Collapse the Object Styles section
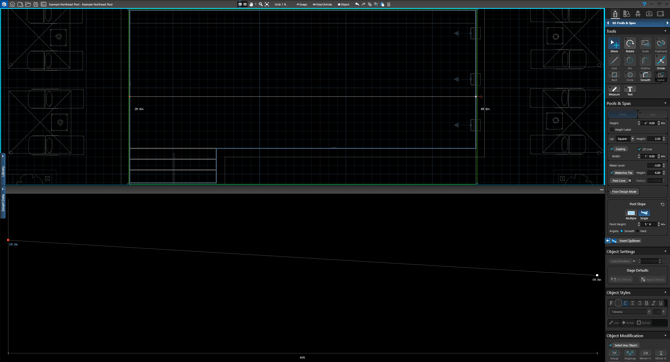This screenshot has height=362, width=670. click(665, 293)
